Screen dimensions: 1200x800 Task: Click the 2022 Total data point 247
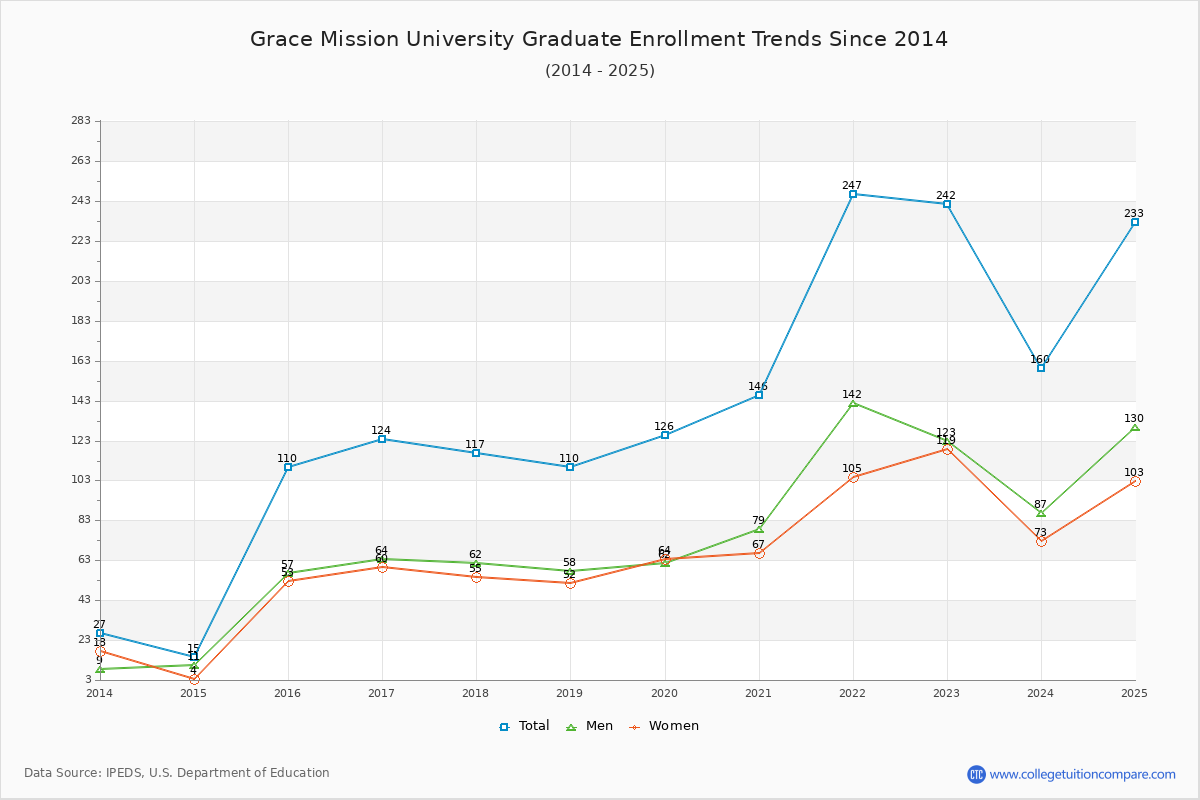coord(853,194)
